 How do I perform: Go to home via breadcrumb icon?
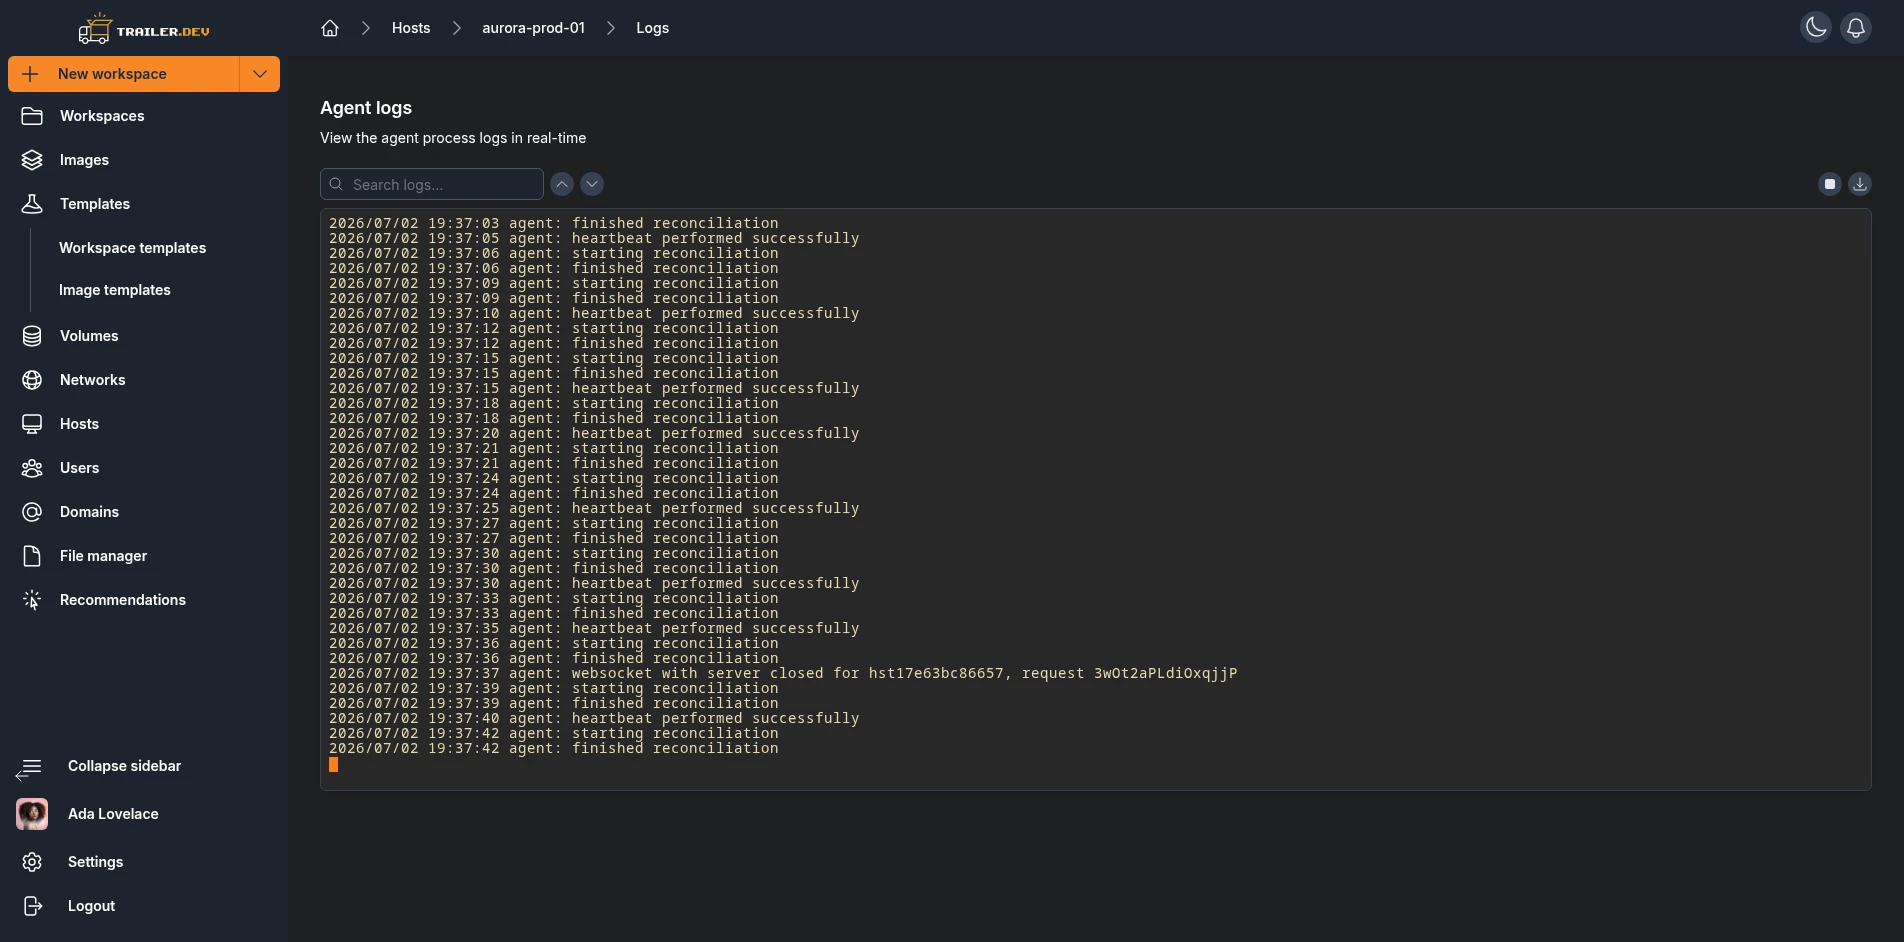[x=330, y=28]
